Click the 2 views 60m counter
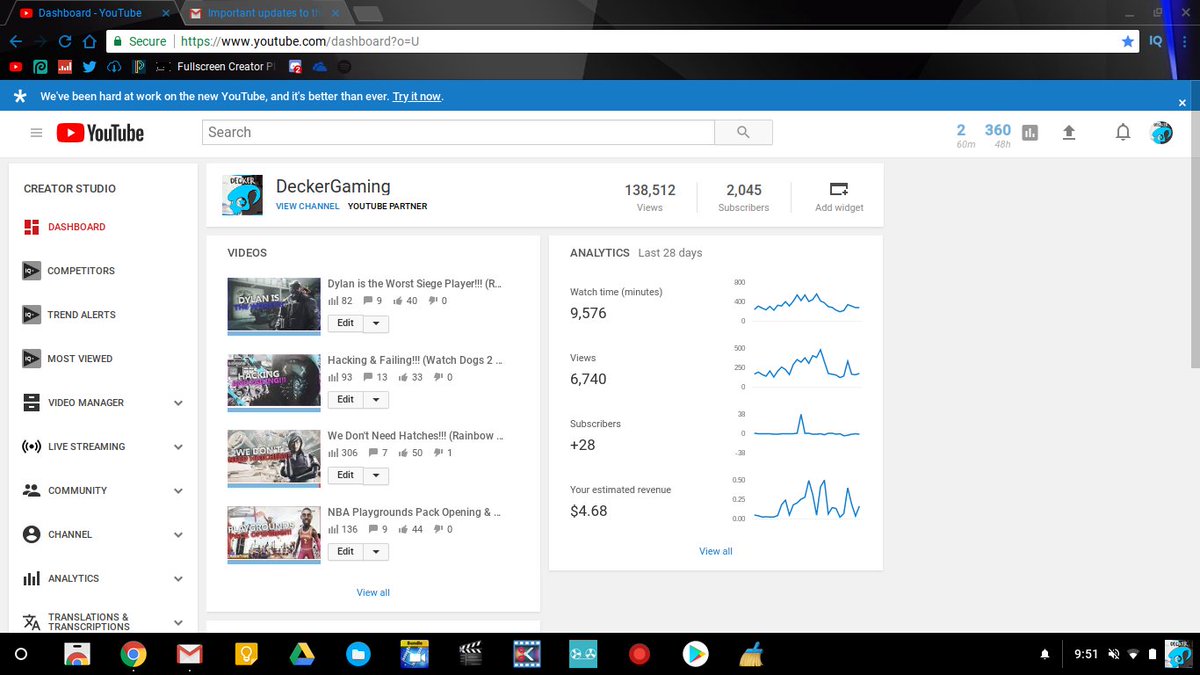Image resolution: width=1200 pixels, height=675 pixels. point(962,135)
